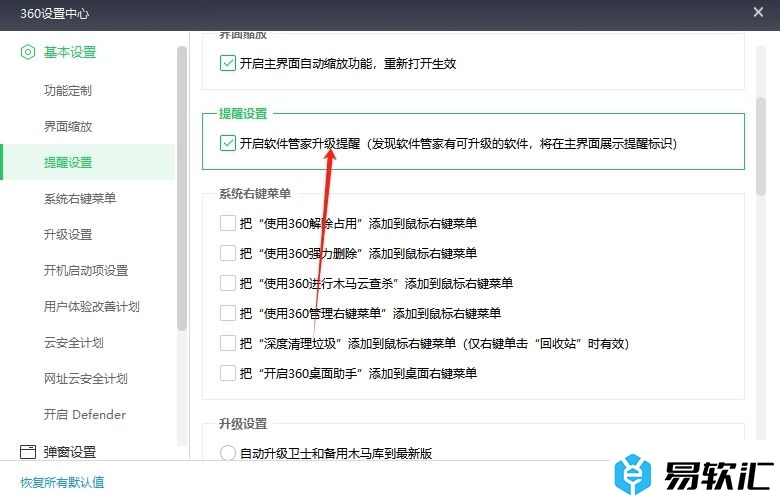Go to 功能定制 in sidebar
The width and height of the screenshot is (780, 500).
[x=68, y=91]
